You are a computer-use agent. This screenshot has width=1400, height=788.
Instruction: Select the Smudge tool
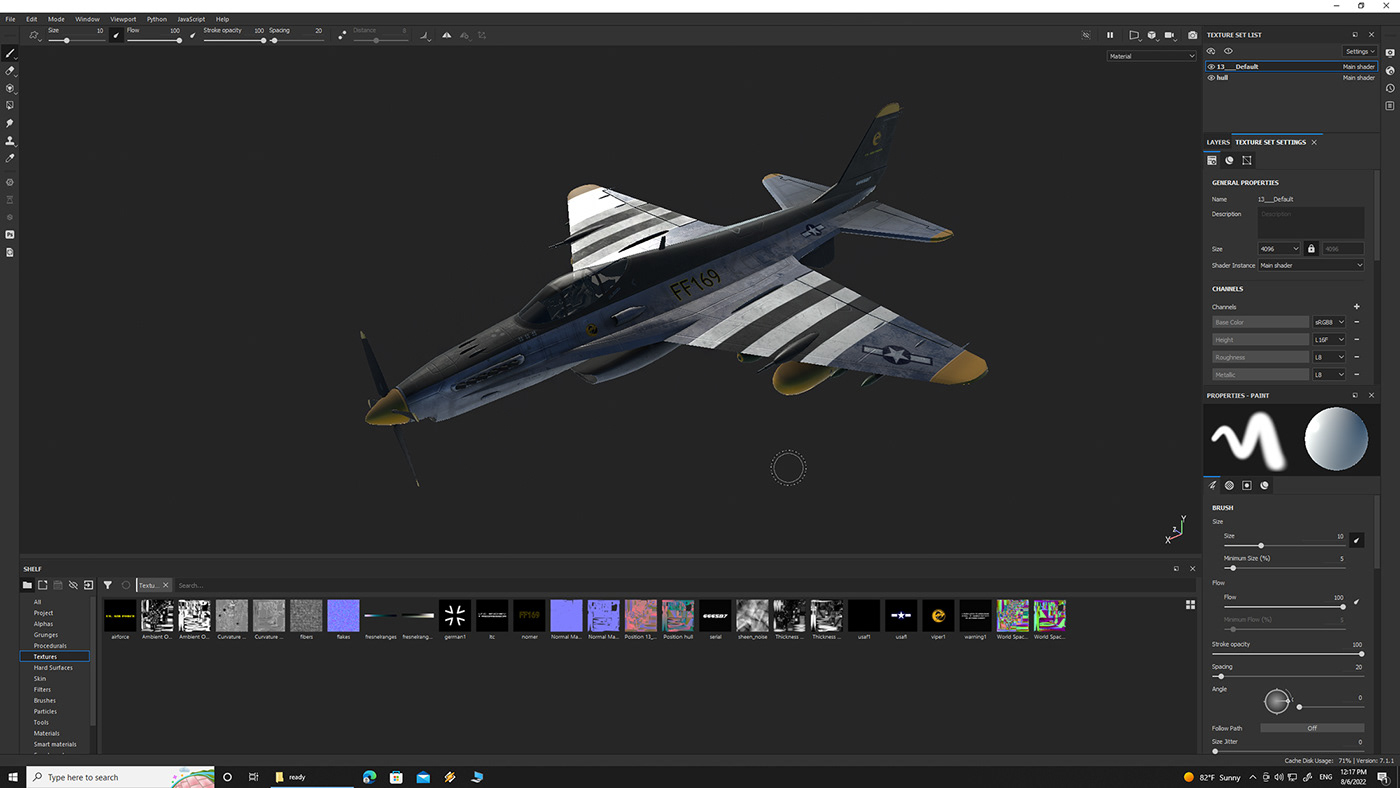point(10,122)
